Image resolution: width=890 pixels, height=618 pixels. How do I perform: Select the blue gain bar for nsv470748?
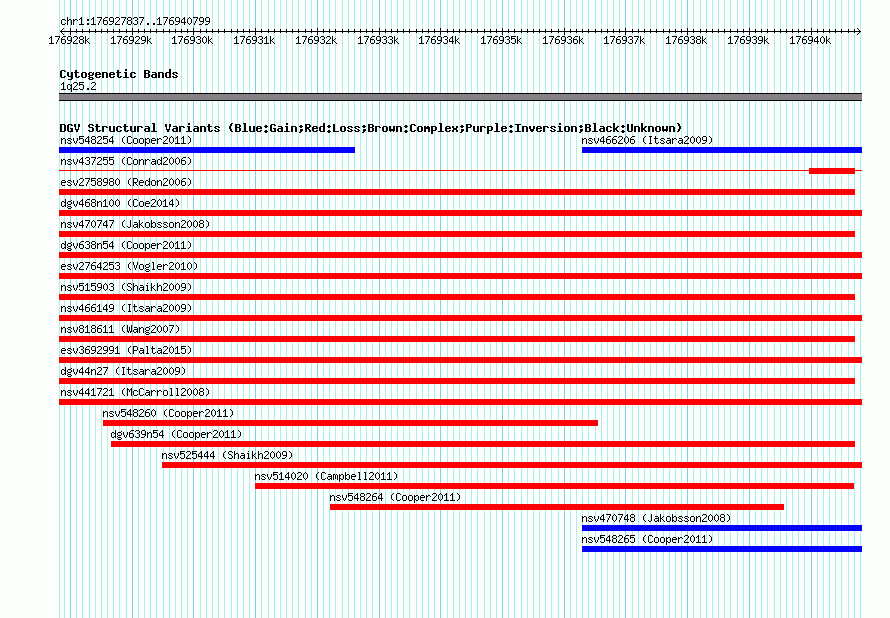point(721,528)
